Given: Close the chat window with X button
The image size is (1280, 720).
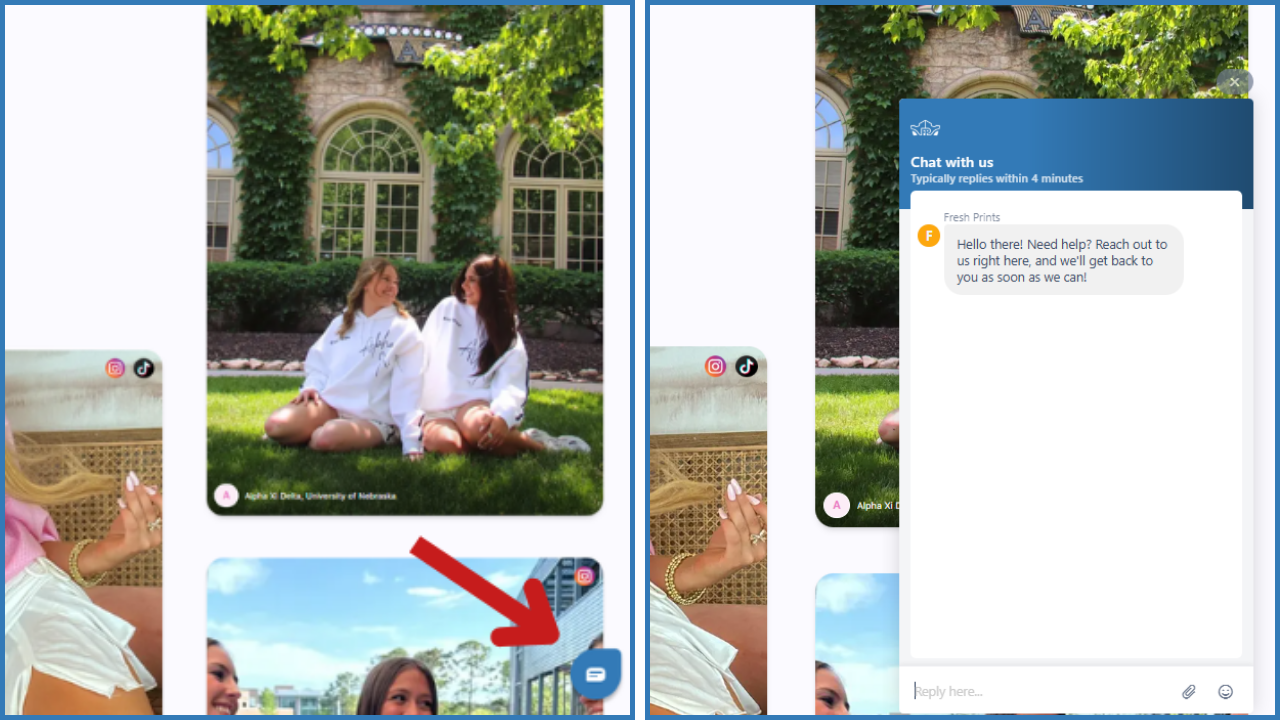Looking at the screenshot, I should tap(1235, 82).
